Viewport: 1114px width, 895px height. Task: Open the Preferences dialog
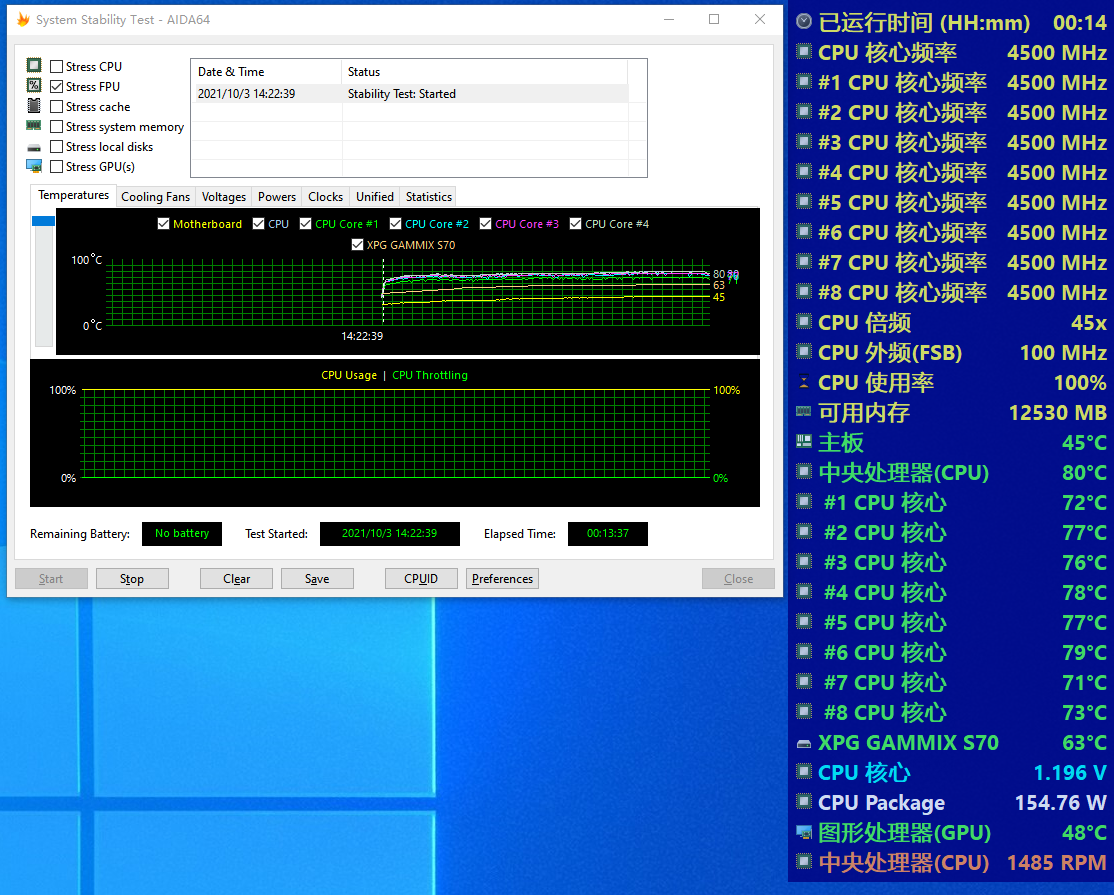(x=502, y=579)
